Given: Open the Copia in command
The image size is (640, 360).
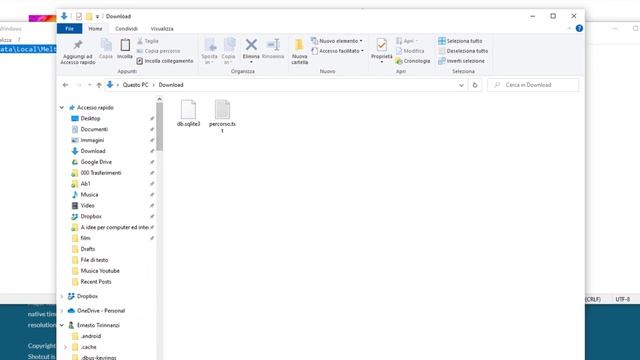Looking at the screenshot, I should 229,51.
